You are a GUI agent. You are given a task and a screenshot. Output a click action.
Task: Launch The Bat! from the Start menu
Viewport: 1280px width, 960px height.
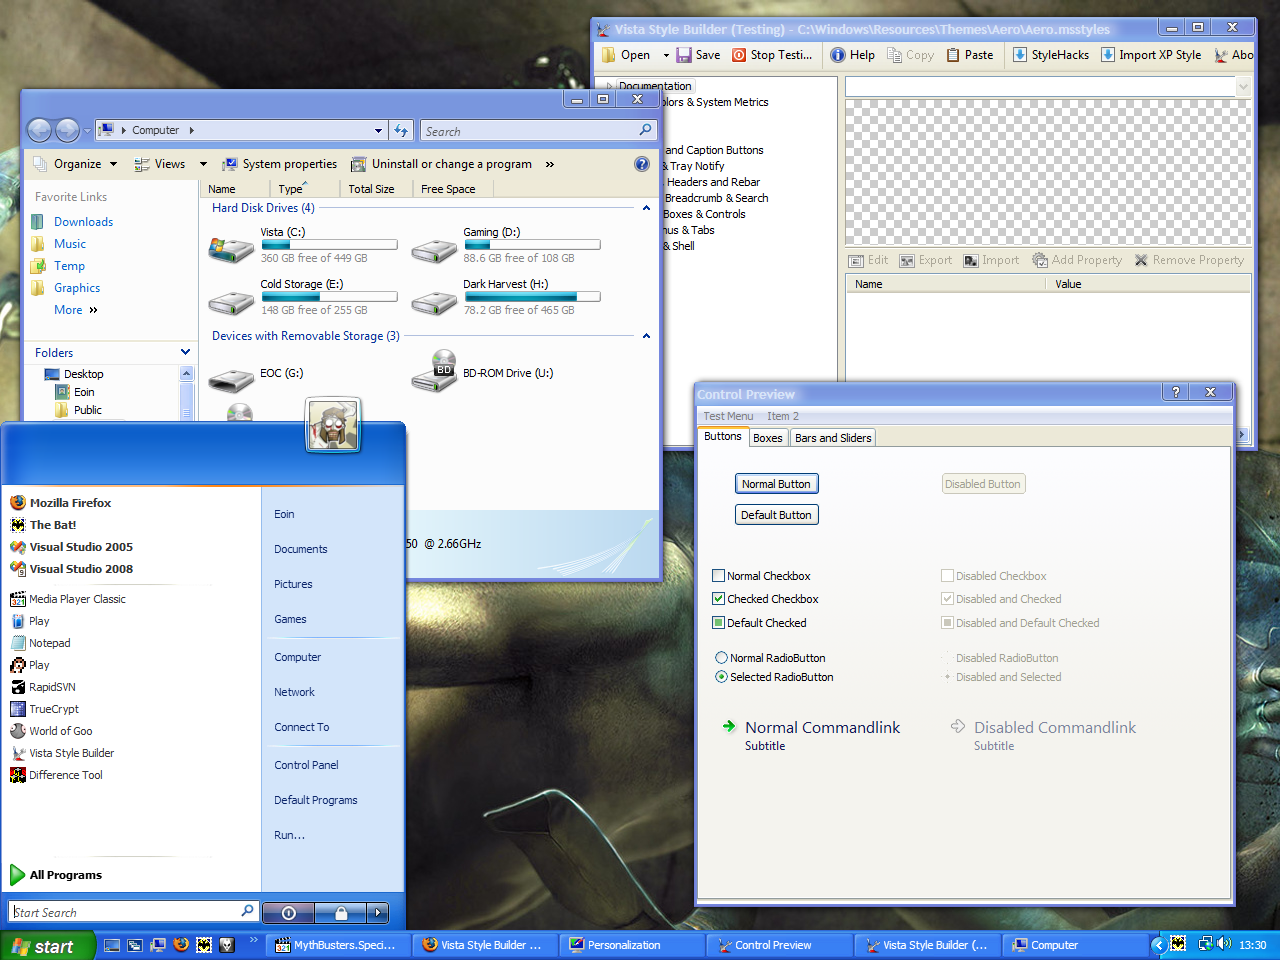point(43,525)
